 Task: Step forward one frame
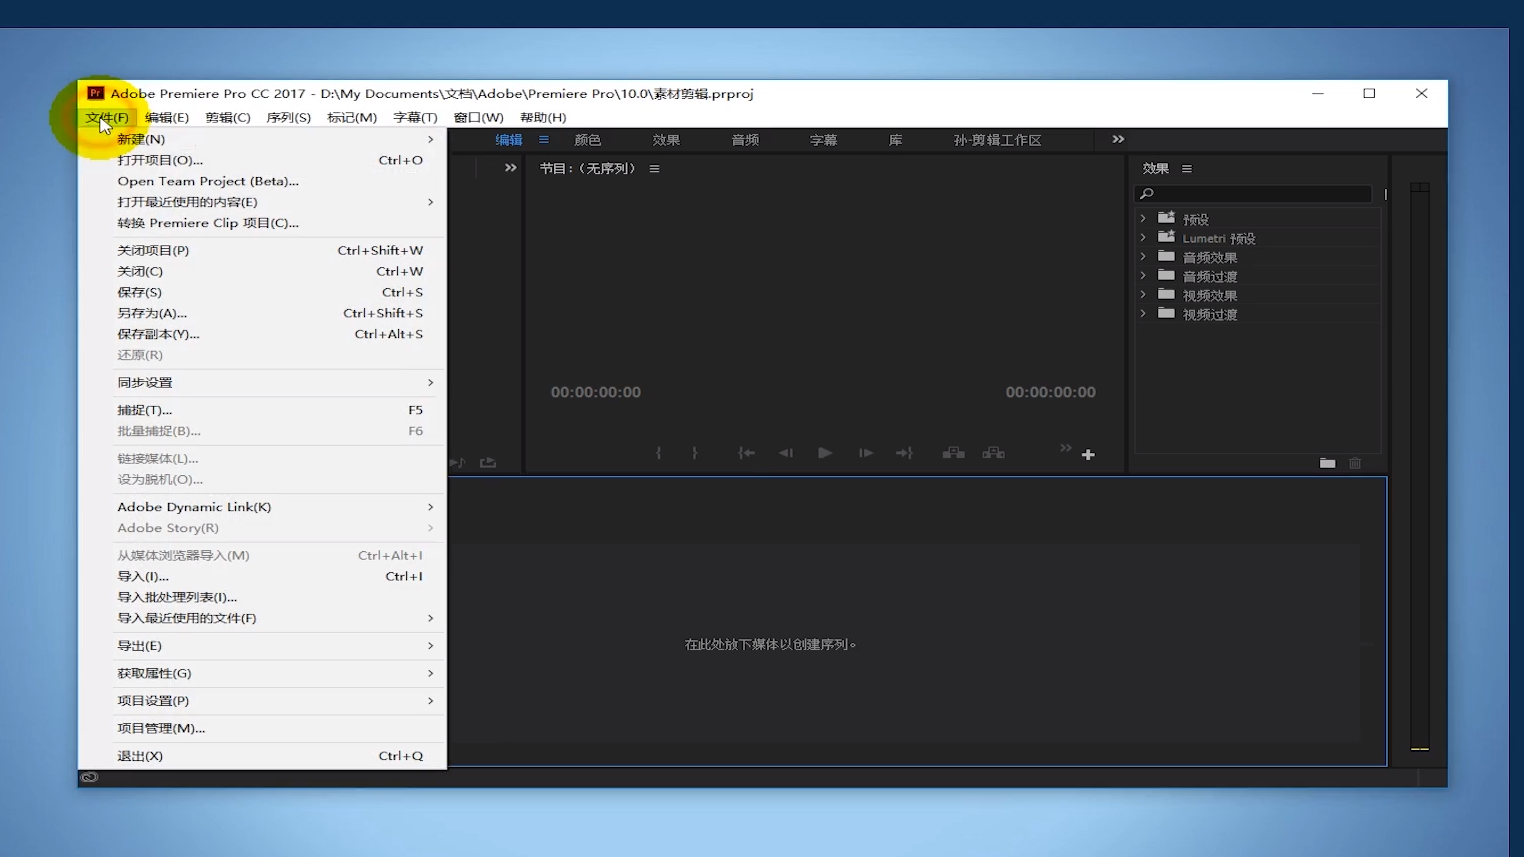click(866, 453)
